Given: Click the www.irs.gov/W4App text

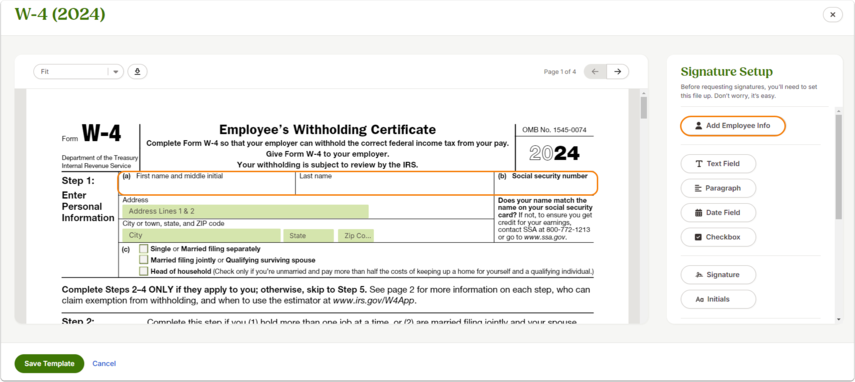Looking at the screenshot, I should [374, 300].
